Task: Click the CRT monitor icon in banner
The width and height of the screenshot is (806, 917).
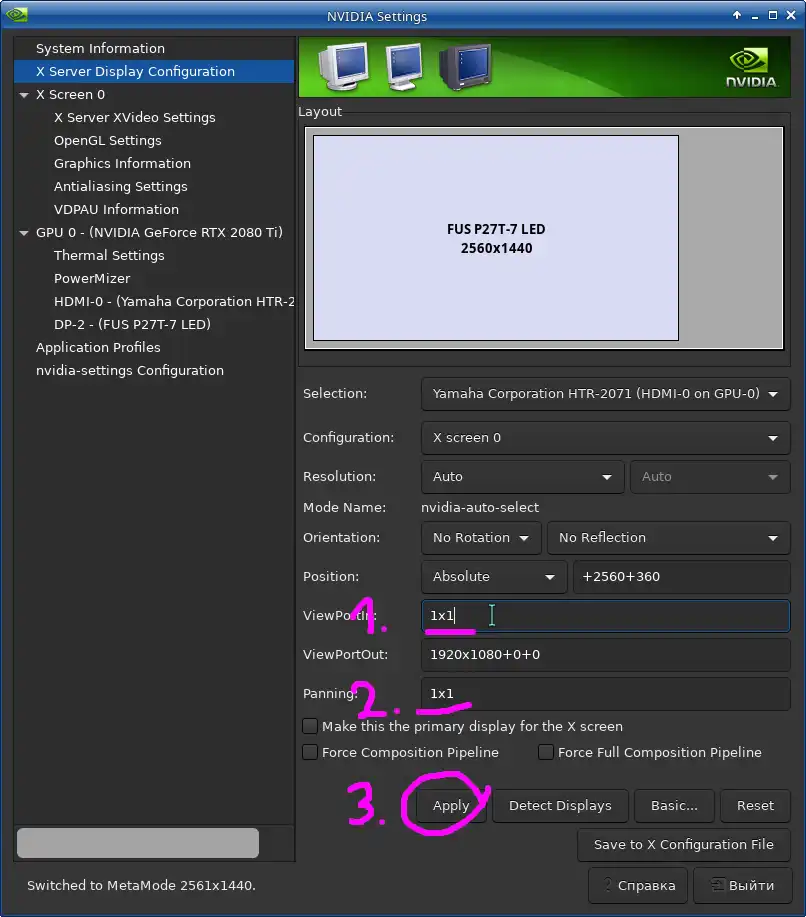Action: coord(343,66)
